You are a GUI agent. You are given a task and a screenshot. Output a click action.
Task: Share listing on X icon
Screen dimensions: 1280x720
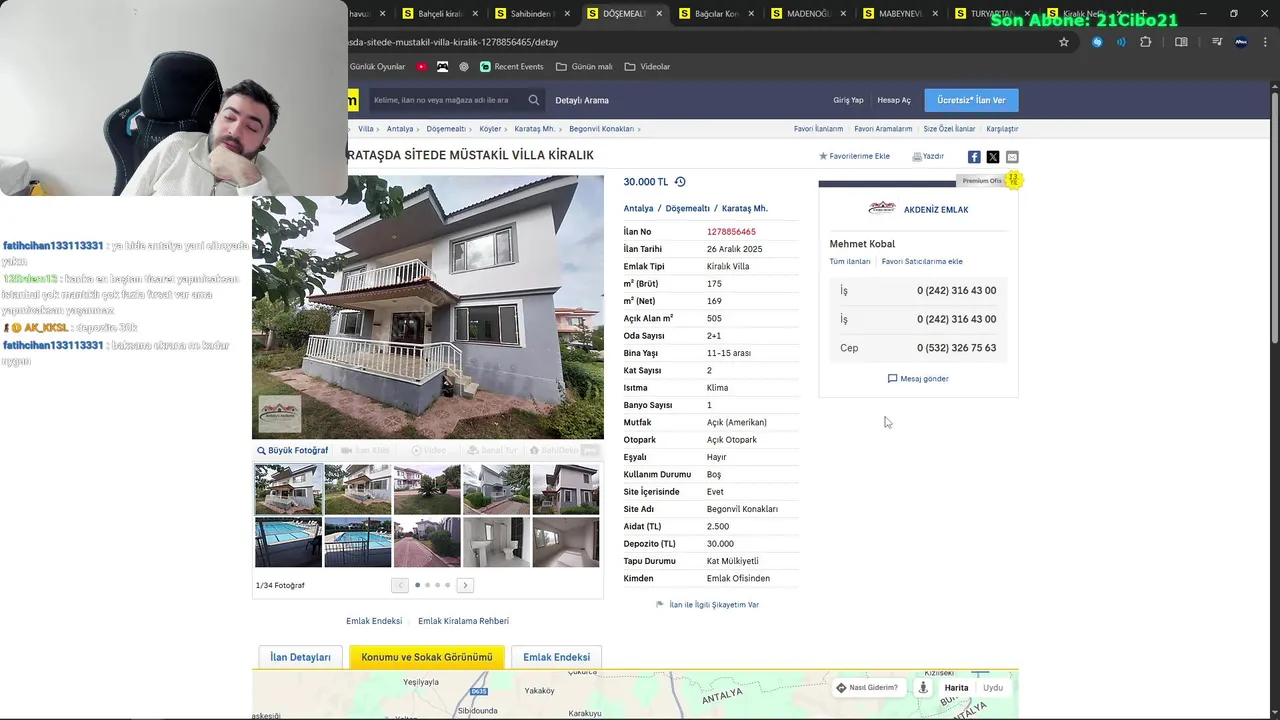coord(993,157)
